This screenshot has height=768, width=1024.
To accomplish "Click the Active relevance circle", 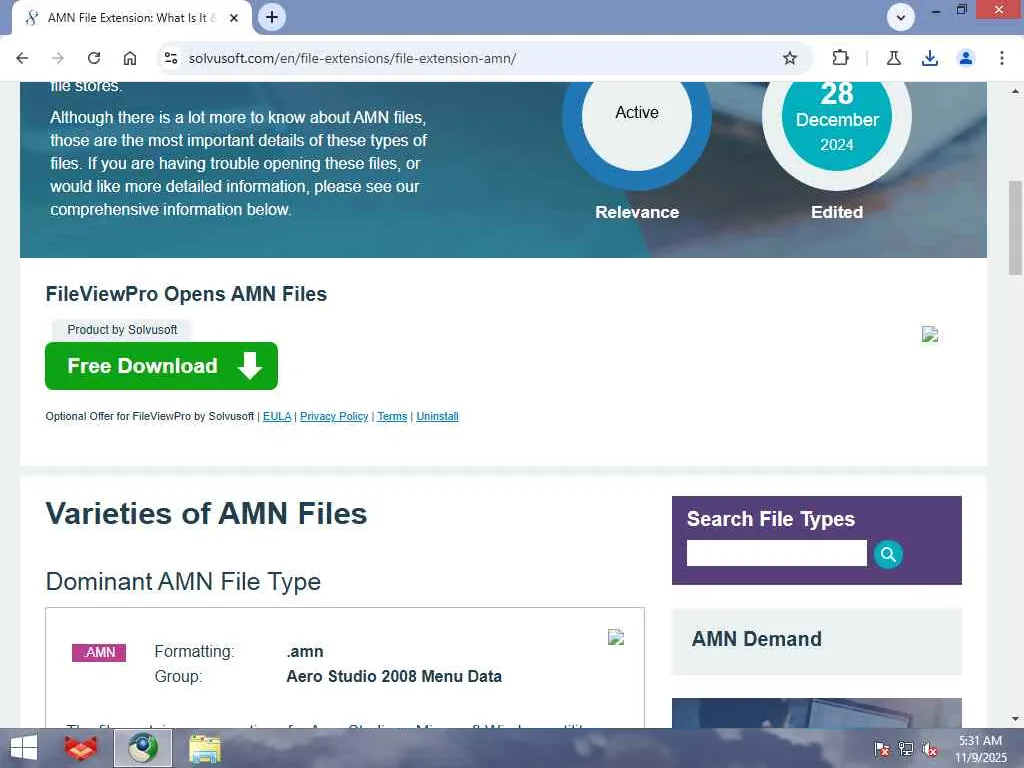I will tap(637, 116).
